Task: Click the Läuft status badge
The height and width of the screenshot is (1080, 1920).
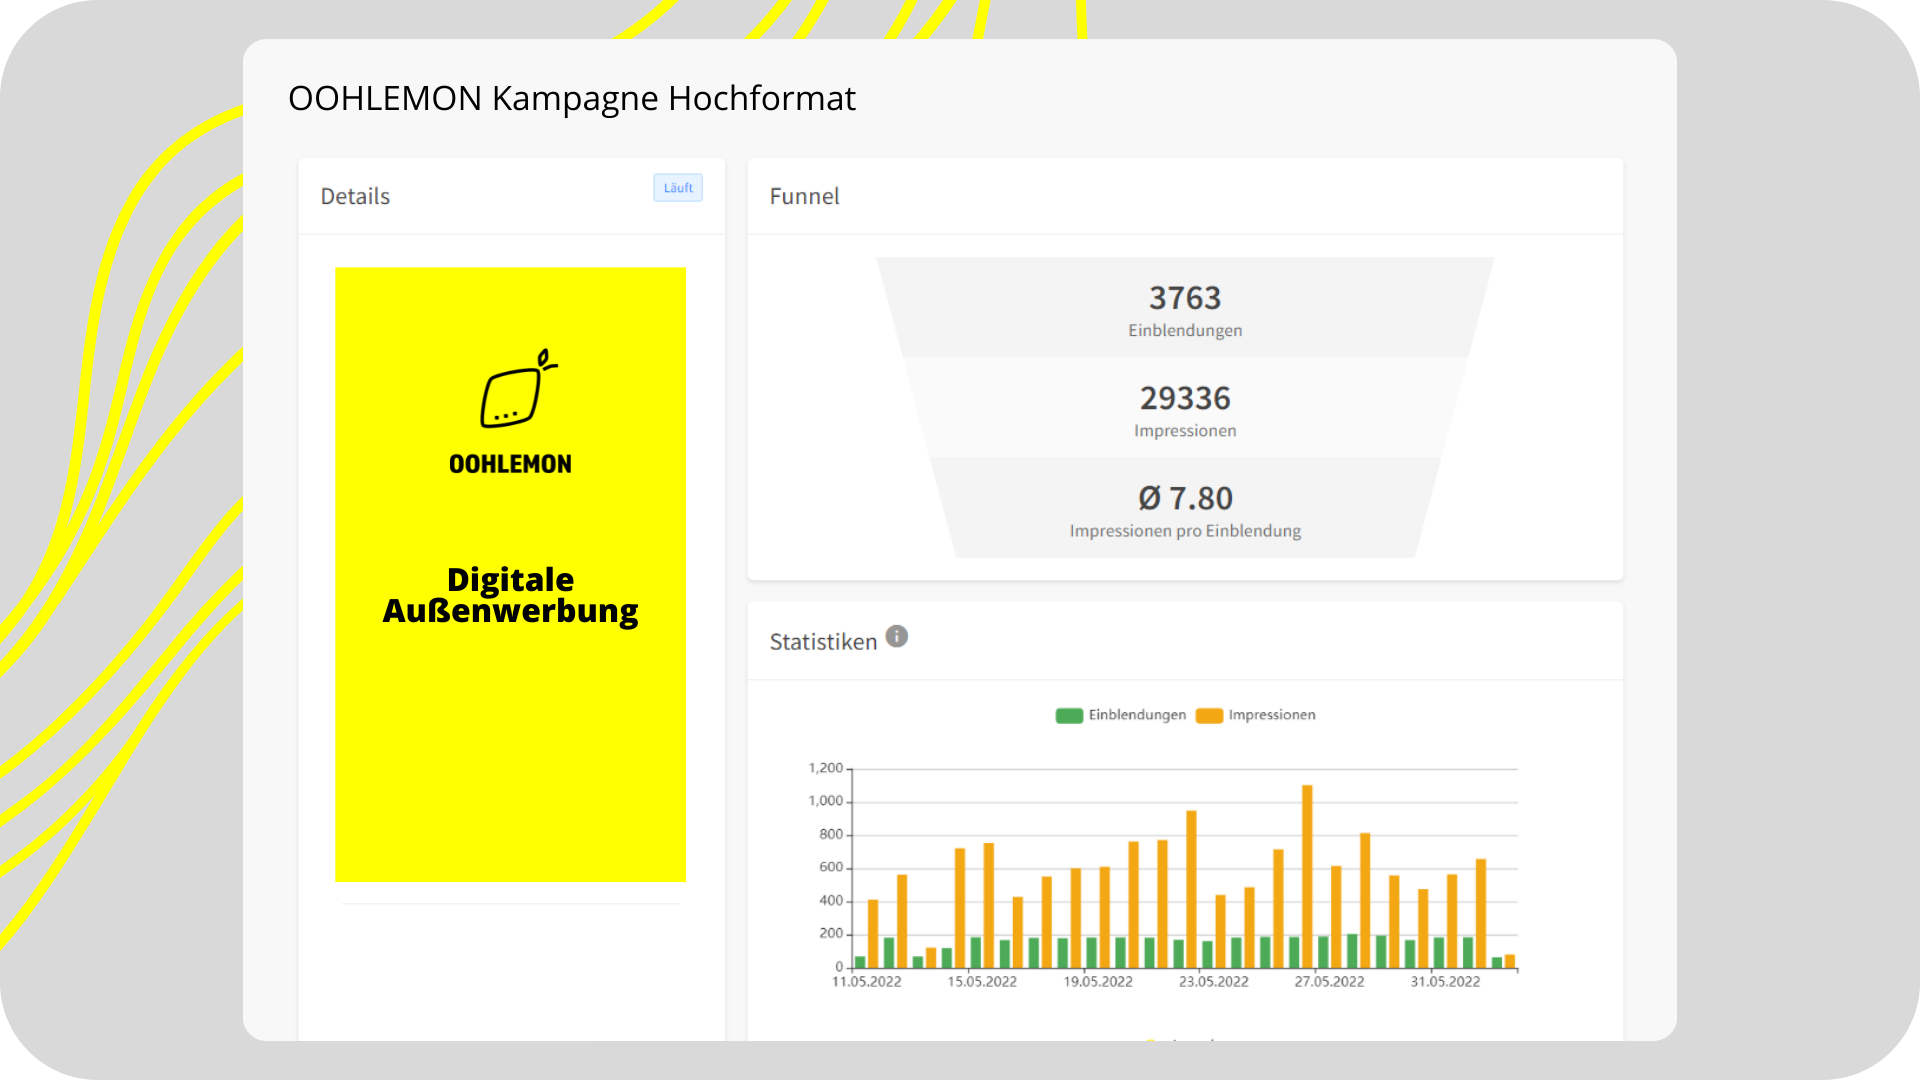Action: coord(678,188)
